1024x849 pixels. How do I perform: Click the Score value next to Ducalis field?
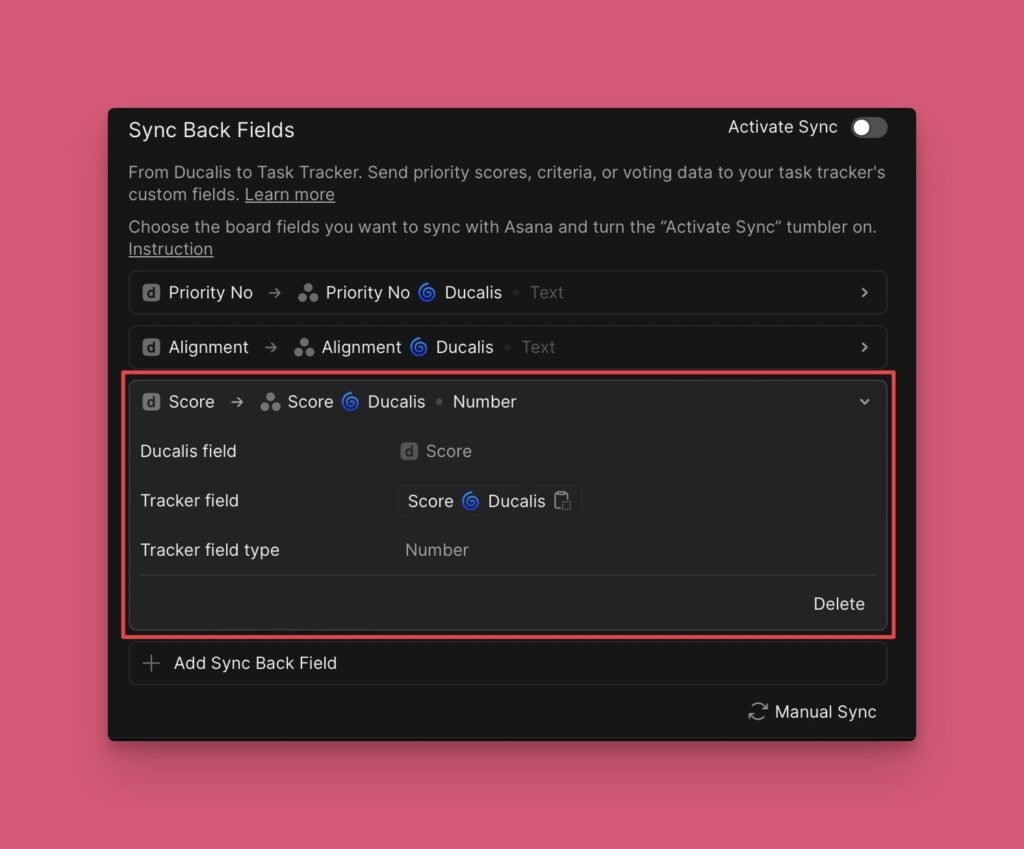tap(448, 451)
